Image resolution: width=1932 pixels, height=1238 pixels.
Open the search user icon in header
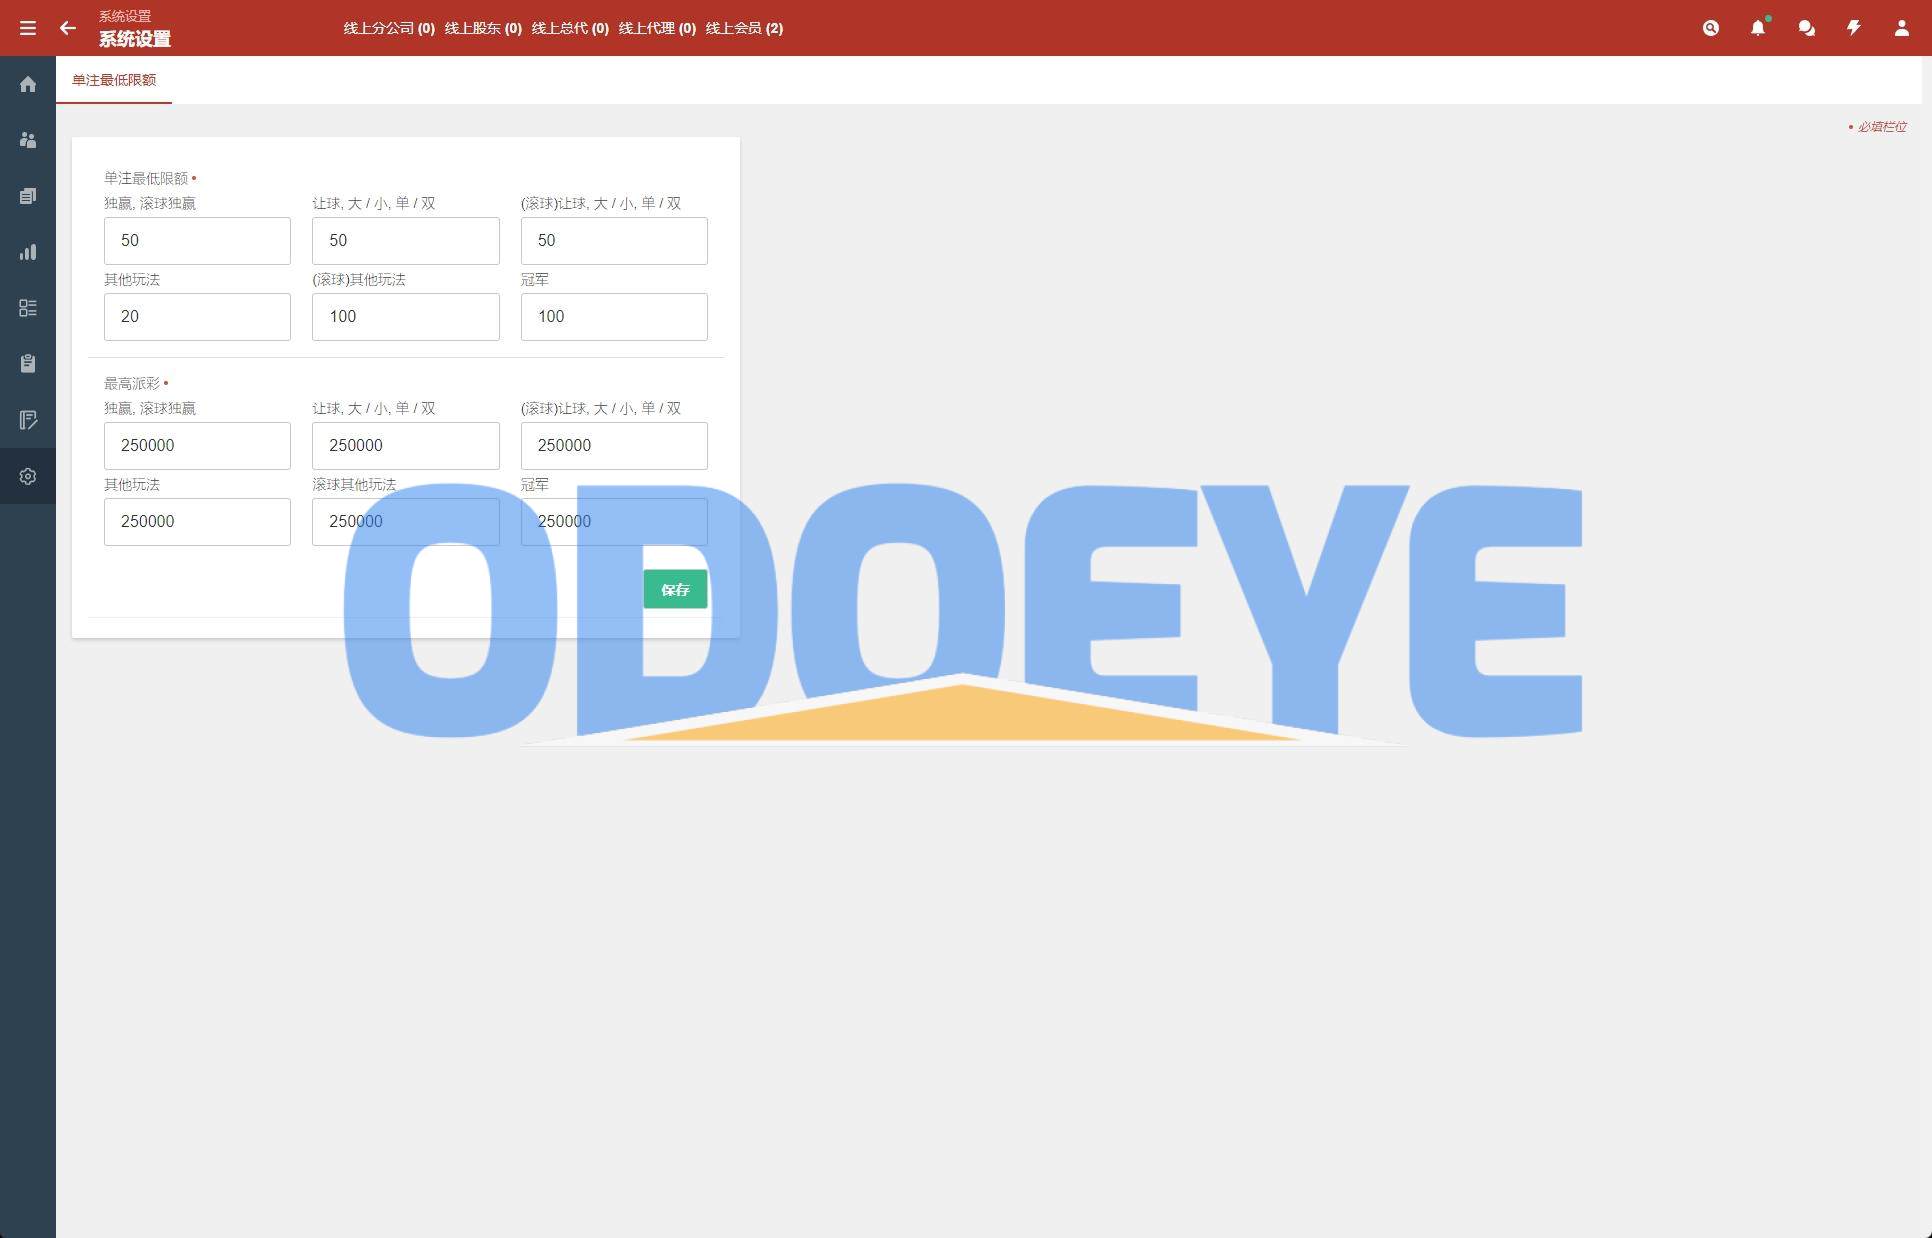(1711, 28)
